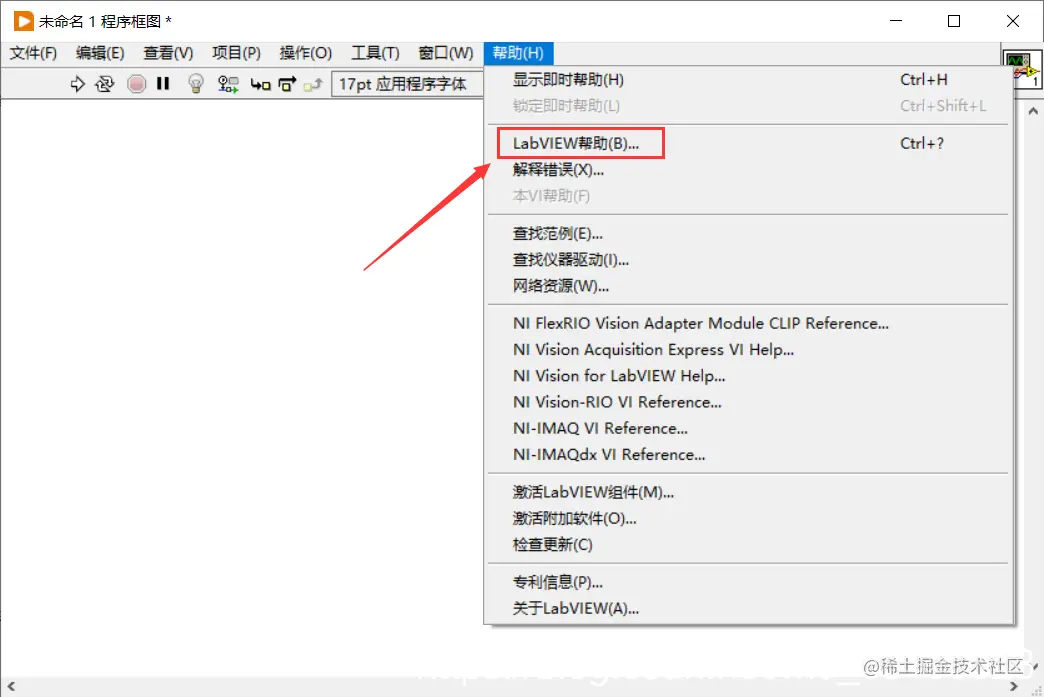The image size is (1044, 697).
Task: Click the Run Continuously icon
Action: [x=105, y=84]
